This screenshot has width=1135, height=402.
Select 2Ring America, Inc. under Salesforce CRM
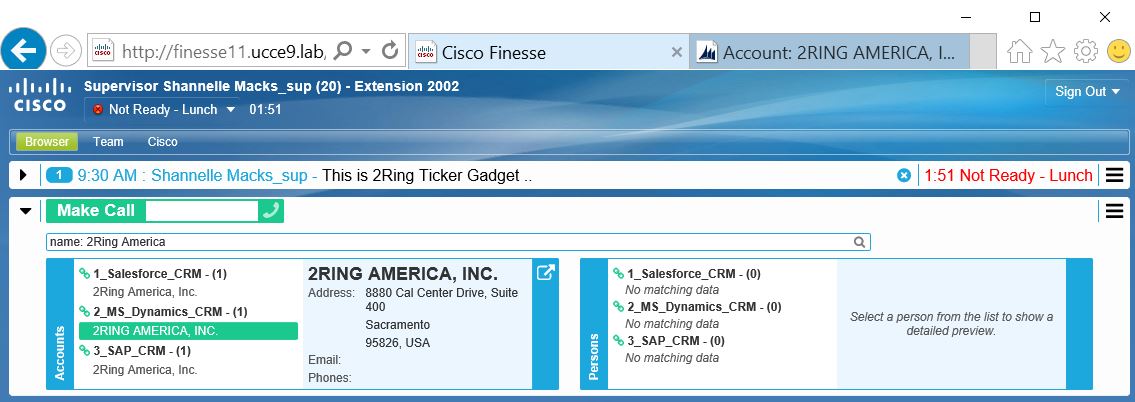click(145, 292)
